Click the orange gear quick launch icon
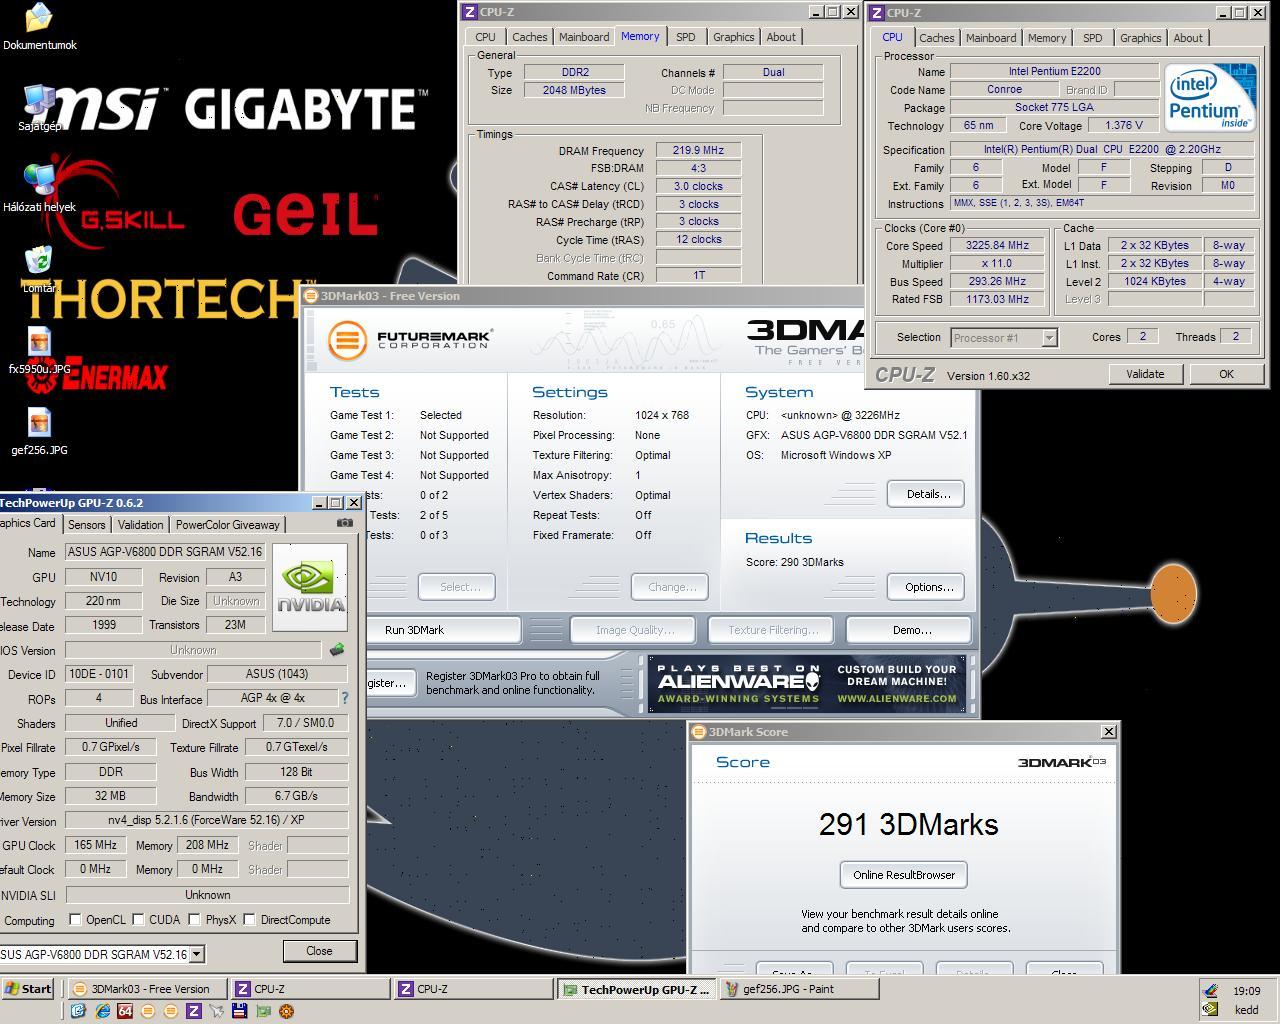The height and width of the screenshot is (1024, 1280). click(286, 1011)
